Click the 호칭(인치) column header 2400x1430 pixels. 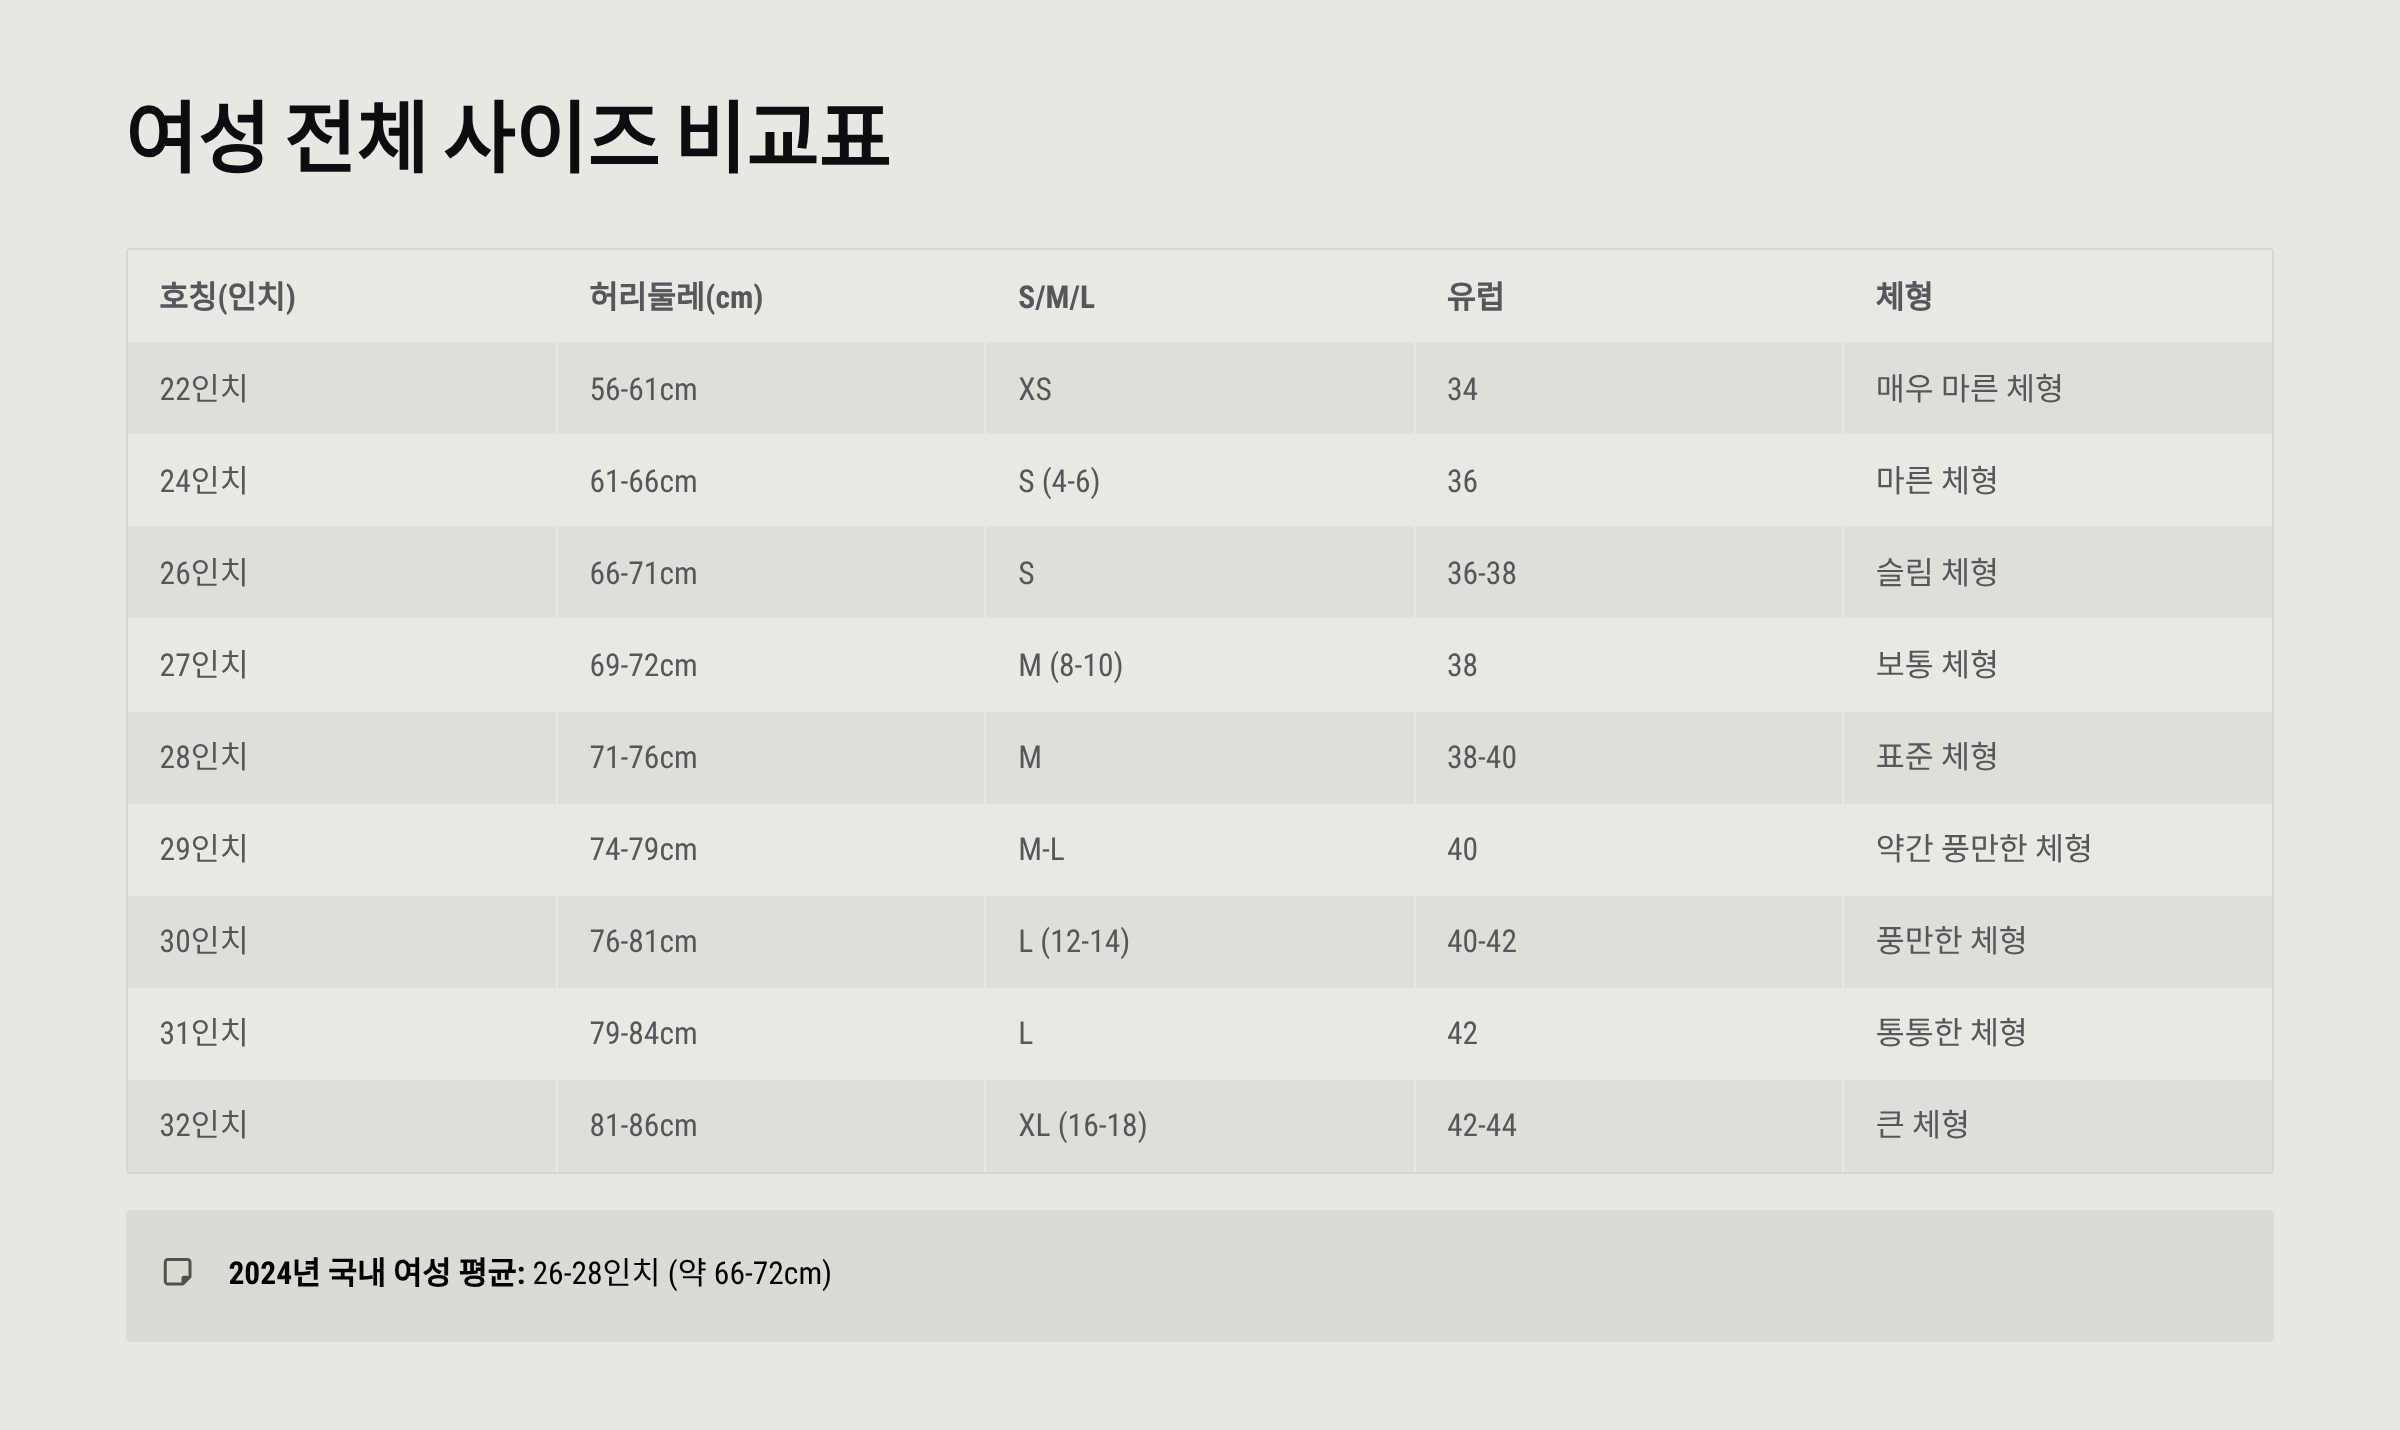pos(227,296)
